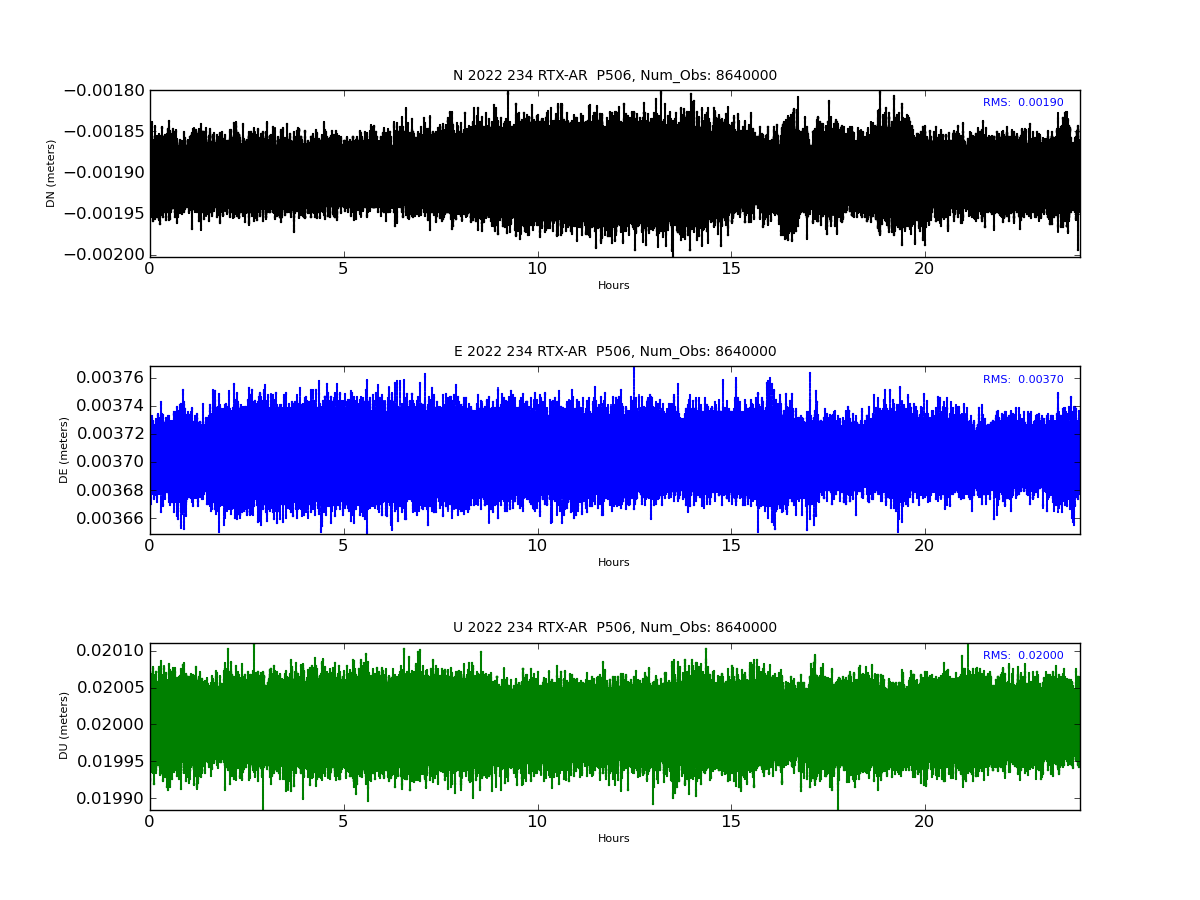
Task: Click the 0.01990 y-axis tick label
Action: (x=110, y=799)
